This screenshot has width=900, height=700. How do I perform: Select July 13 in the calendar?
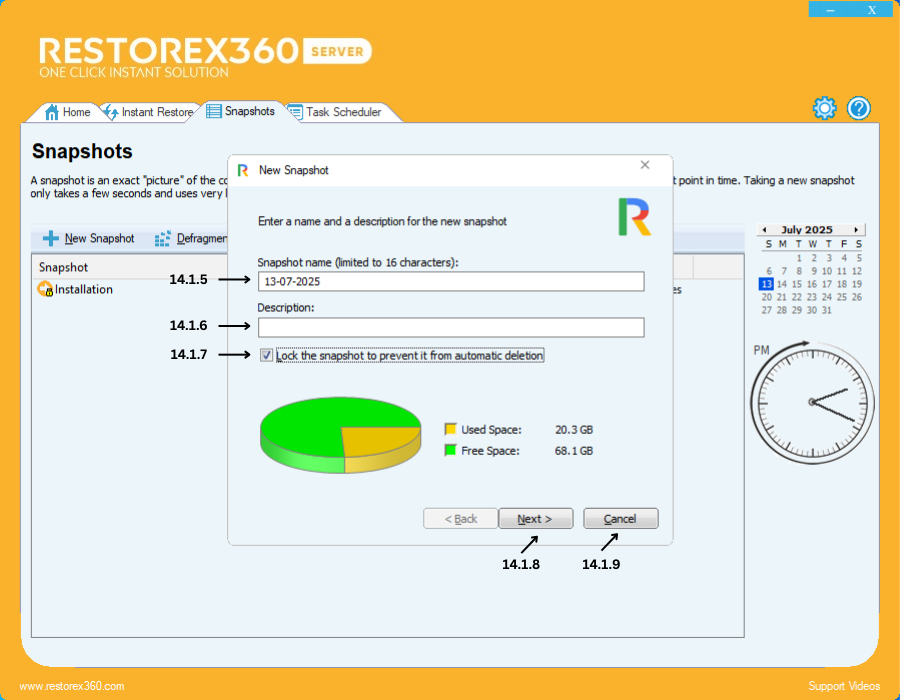(x=766, y=284)
